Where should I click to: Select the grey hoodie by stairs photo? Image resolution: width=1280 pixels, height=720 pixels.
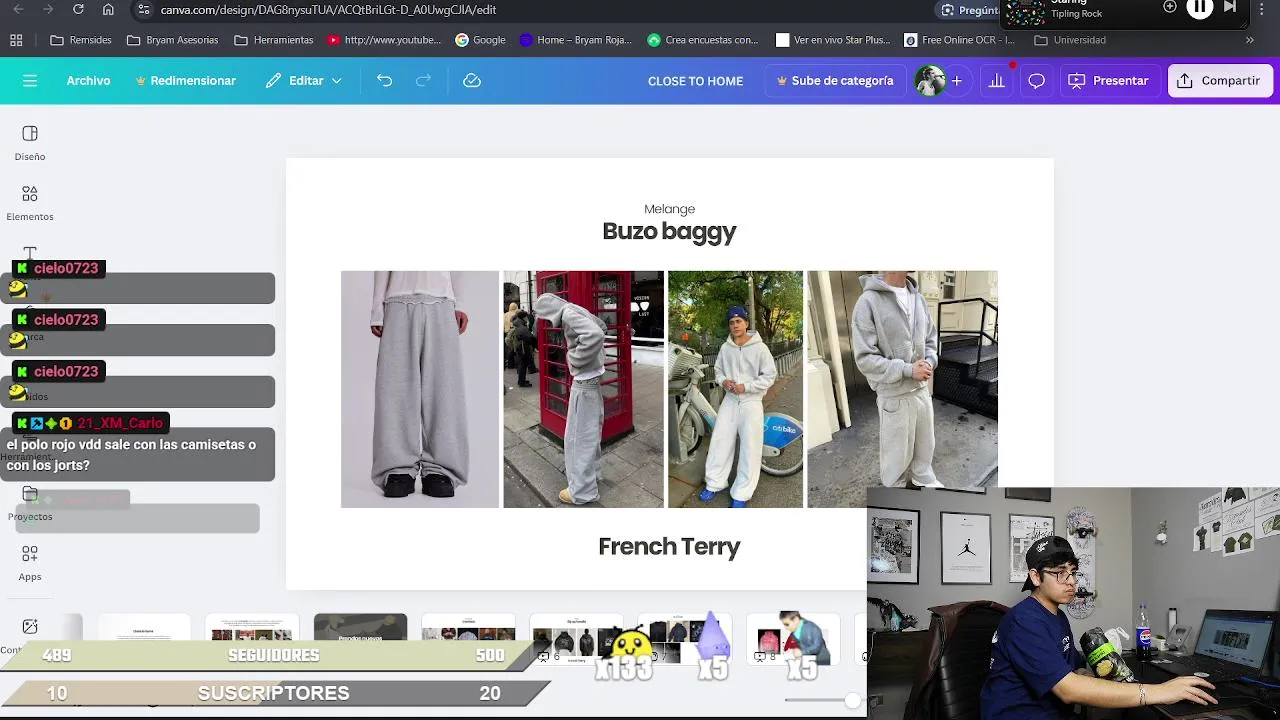[x=902, y=380]
